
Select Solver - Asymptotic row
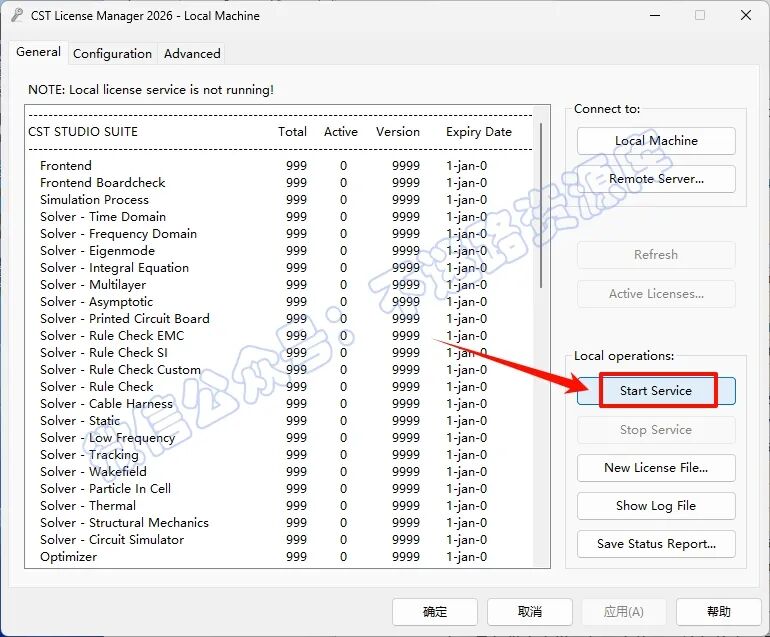[264, 302]
